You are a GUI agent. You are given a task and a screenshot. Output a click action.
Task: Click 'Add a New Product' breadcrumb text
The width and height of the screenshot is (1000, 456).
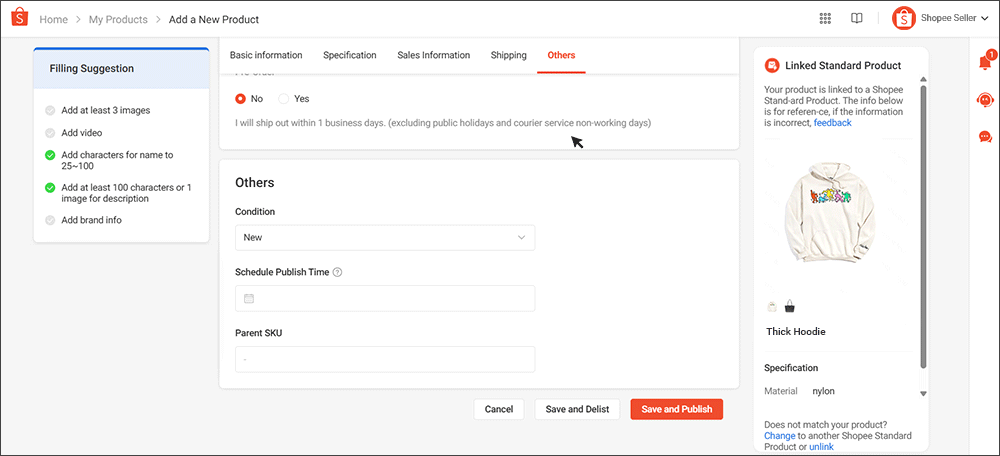click(x=214, y=20)
